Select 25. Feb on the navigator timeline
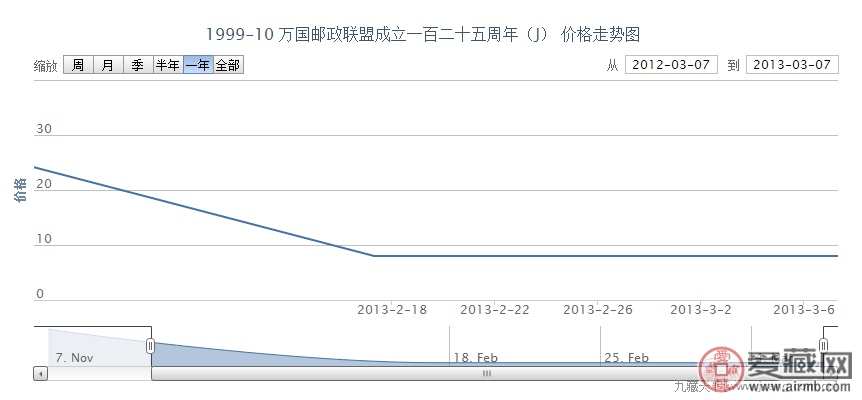The width and height of the screenshot is (862, 400). [x=627, y=357]
